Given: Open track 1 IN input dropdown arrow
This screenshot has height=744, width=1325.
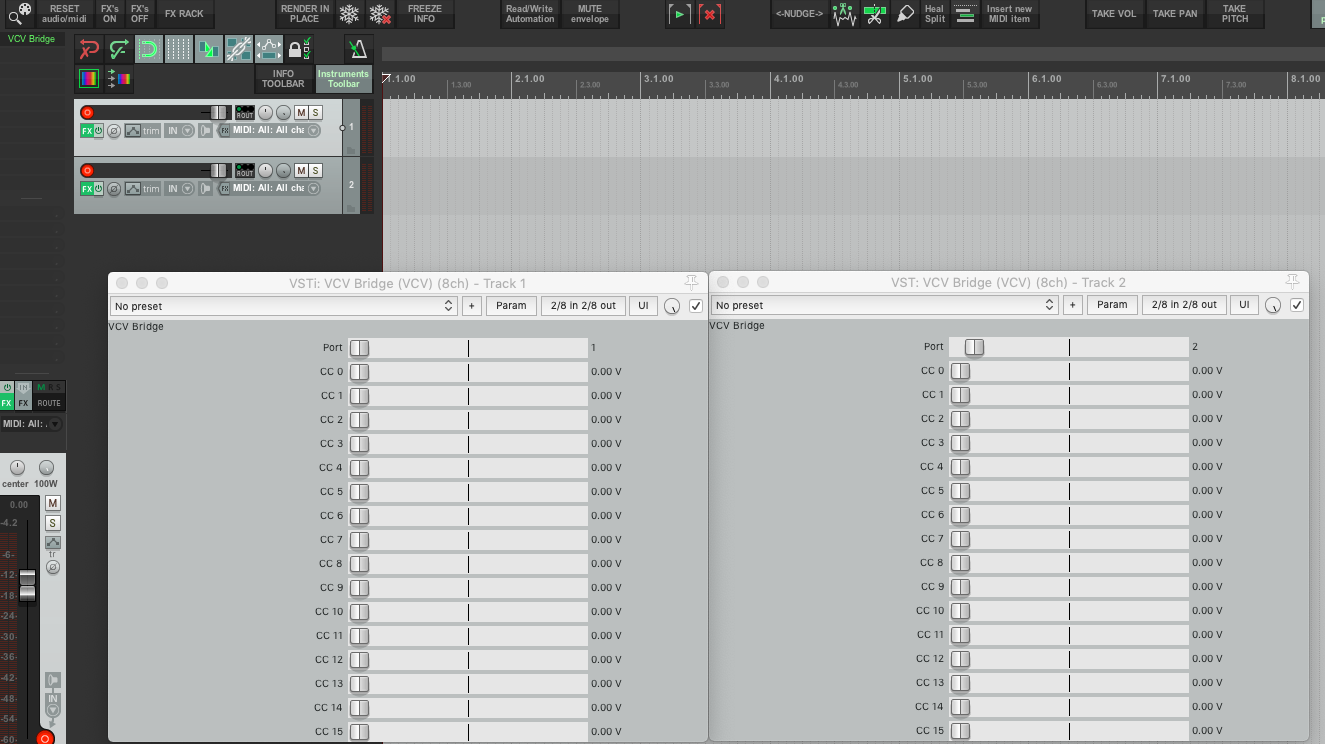Looking at the screenshot, I should pyautogui.click(x=187, y=131).
